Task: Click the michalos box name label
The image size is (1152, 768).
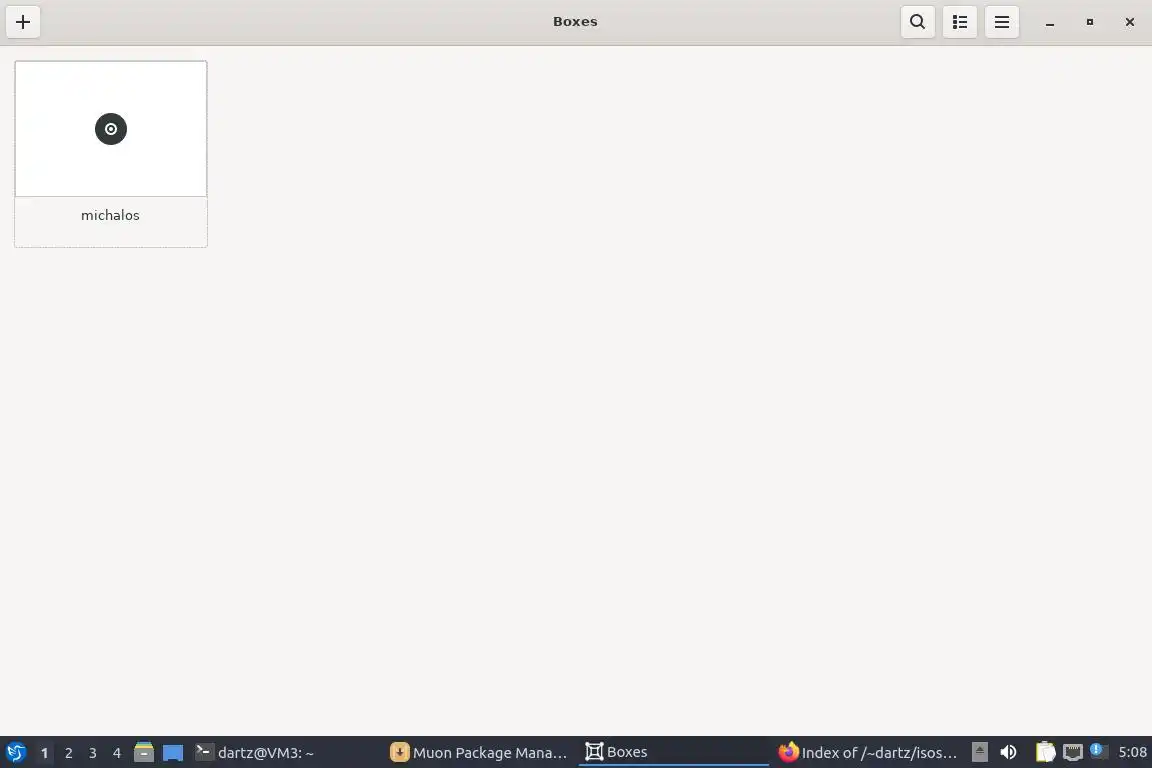Action: click(x=110, y=215)
